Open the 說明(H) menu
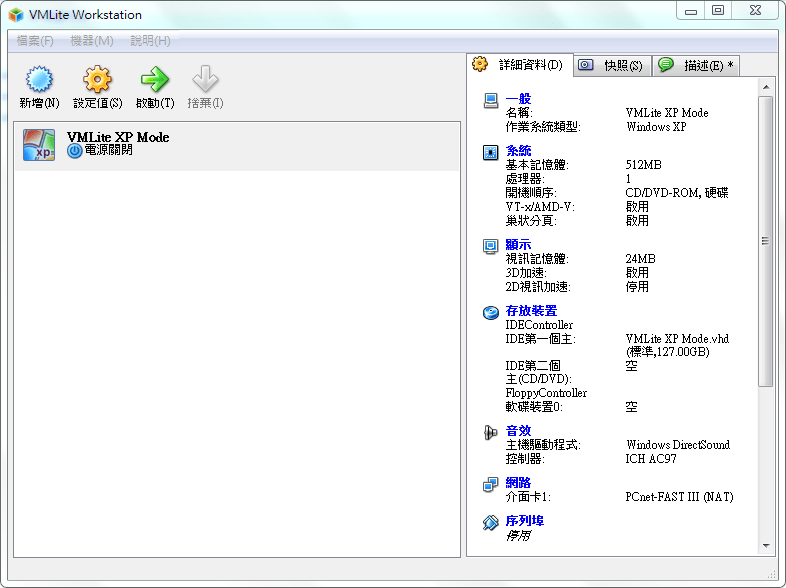786x588 pixels. click(x=150, y=41)
